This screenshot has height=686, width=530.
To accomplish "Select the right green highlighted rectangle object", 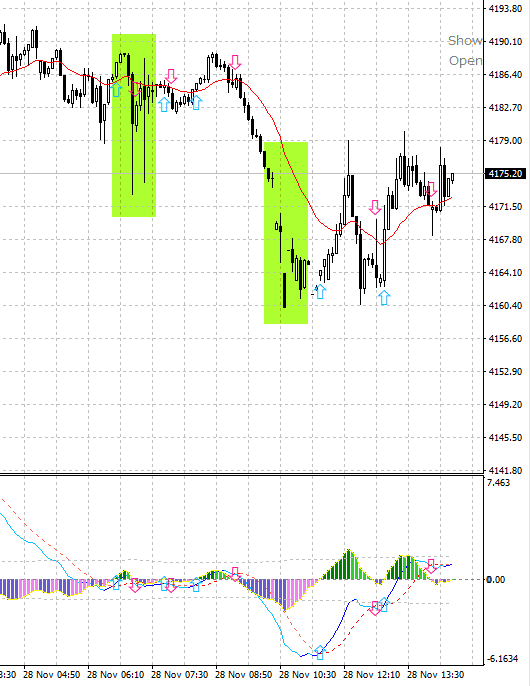I will point(286,233).
